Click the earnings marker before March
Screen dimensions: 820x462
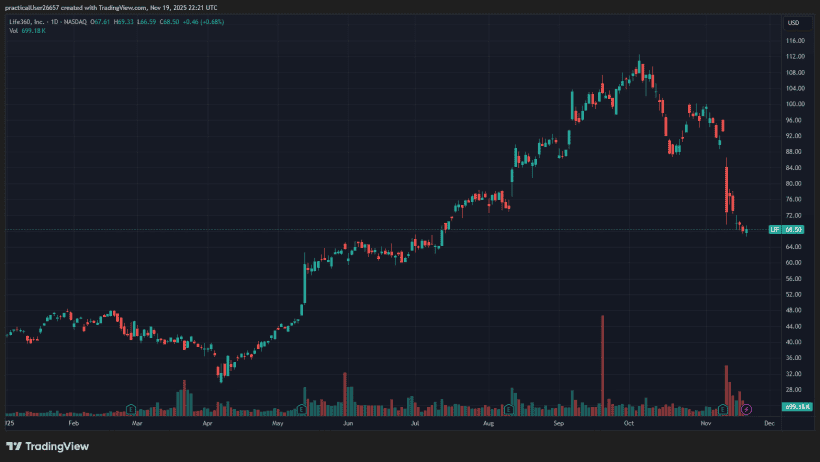click(x=131, y=409)
